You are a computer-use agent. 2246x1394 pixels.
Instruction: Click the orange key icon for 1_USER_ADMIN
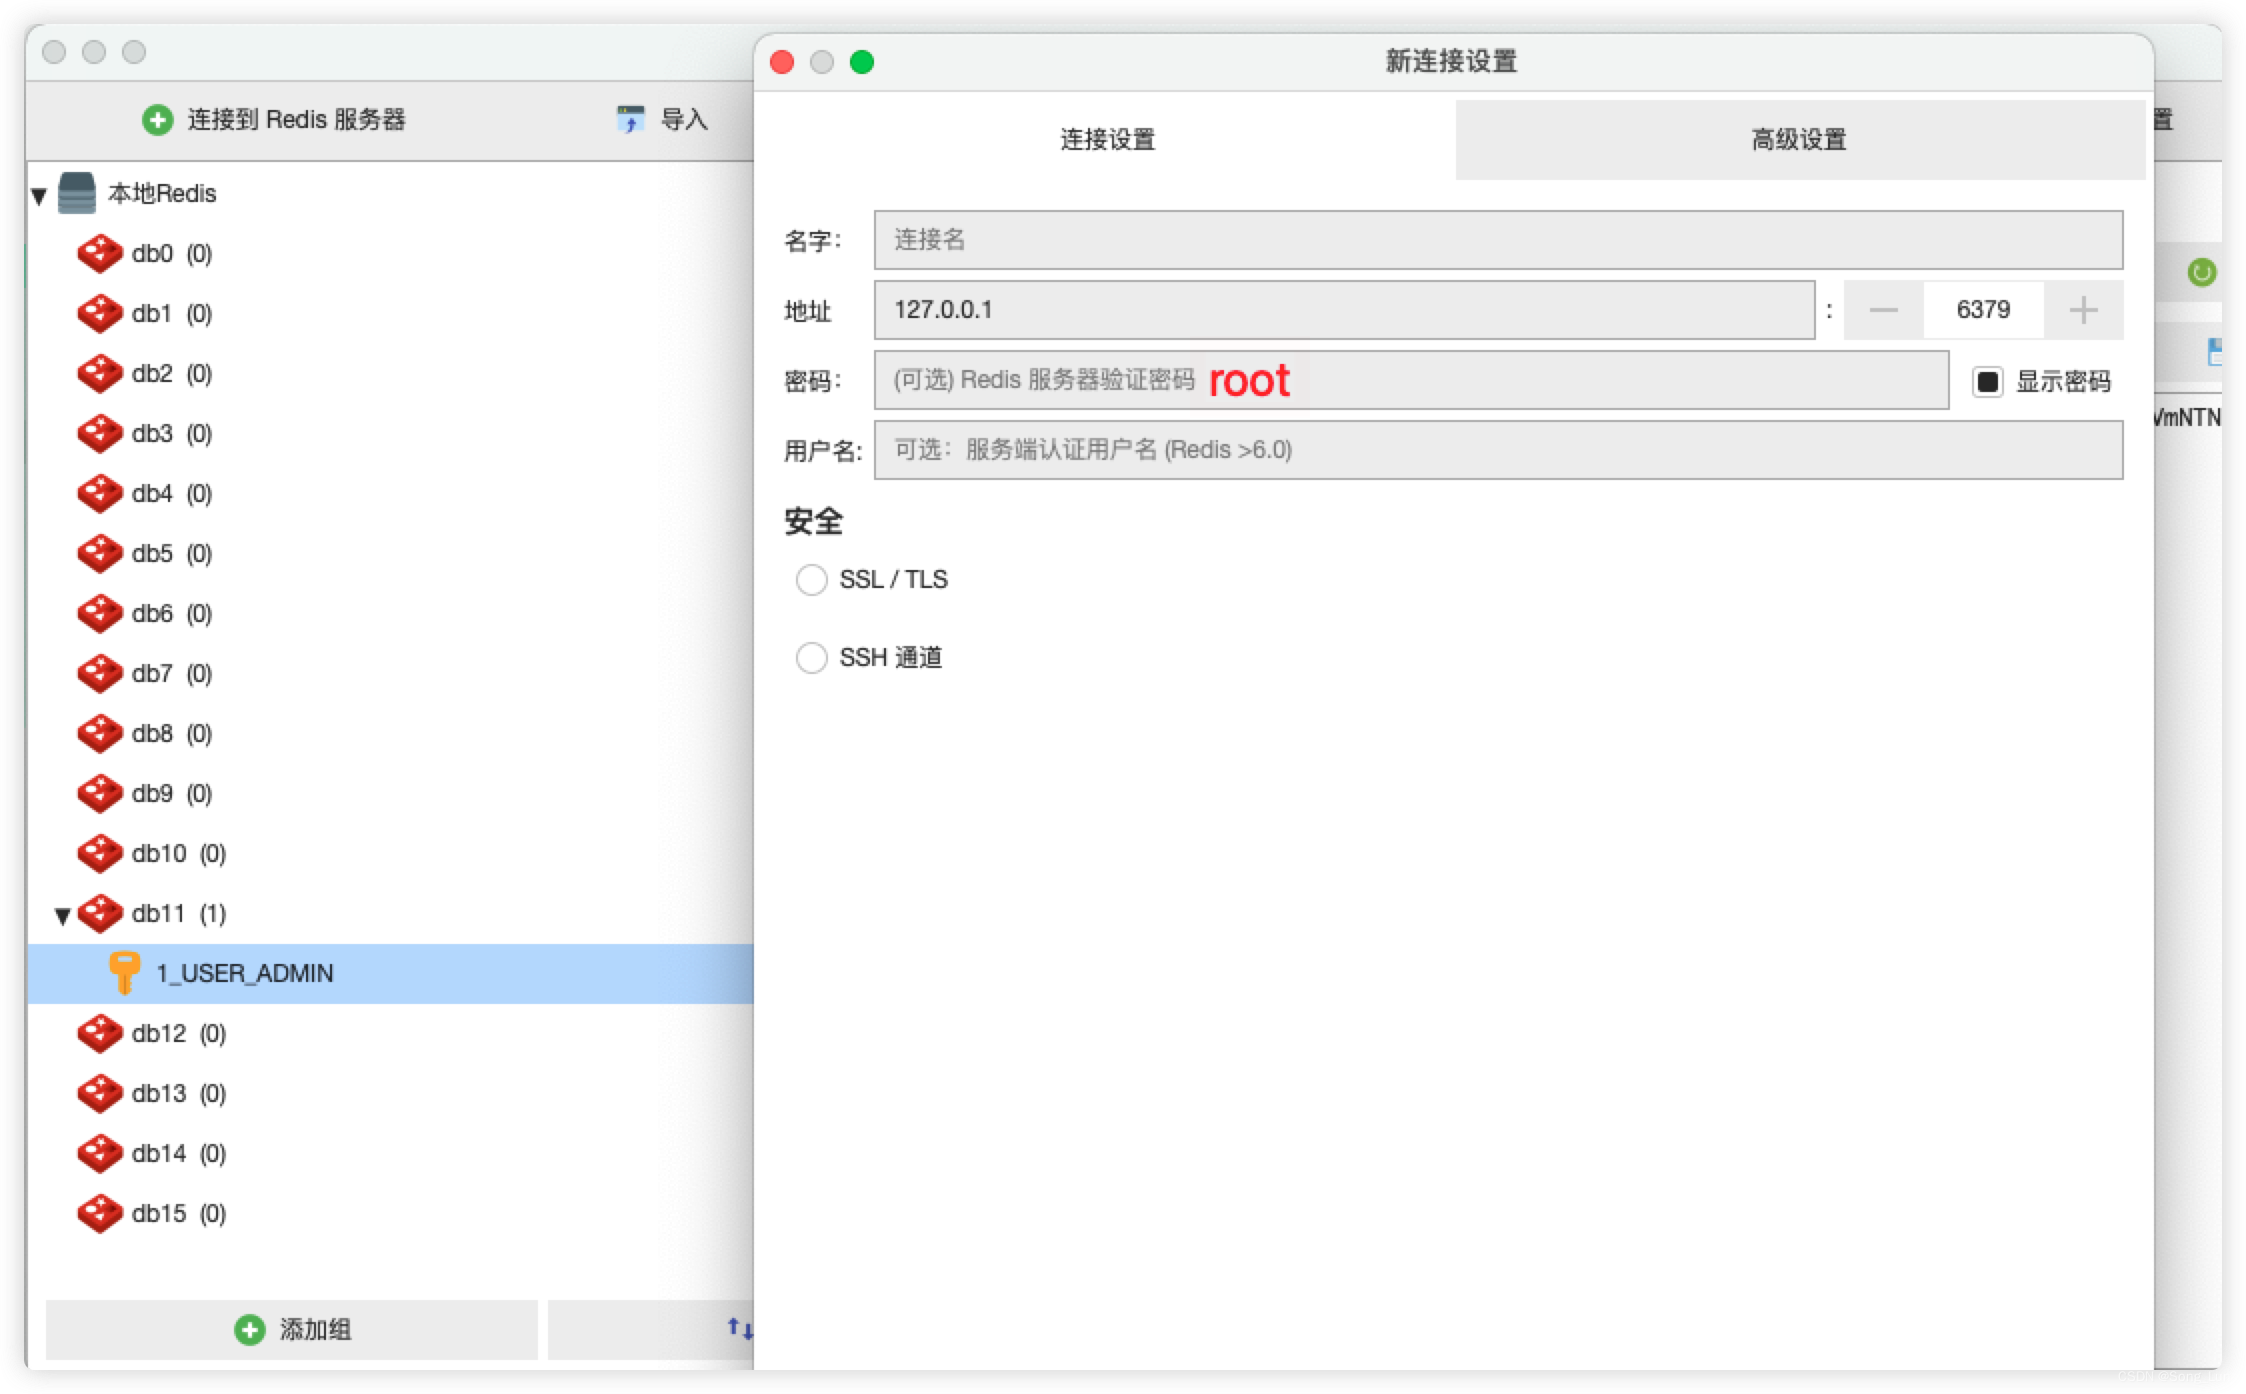124,972
